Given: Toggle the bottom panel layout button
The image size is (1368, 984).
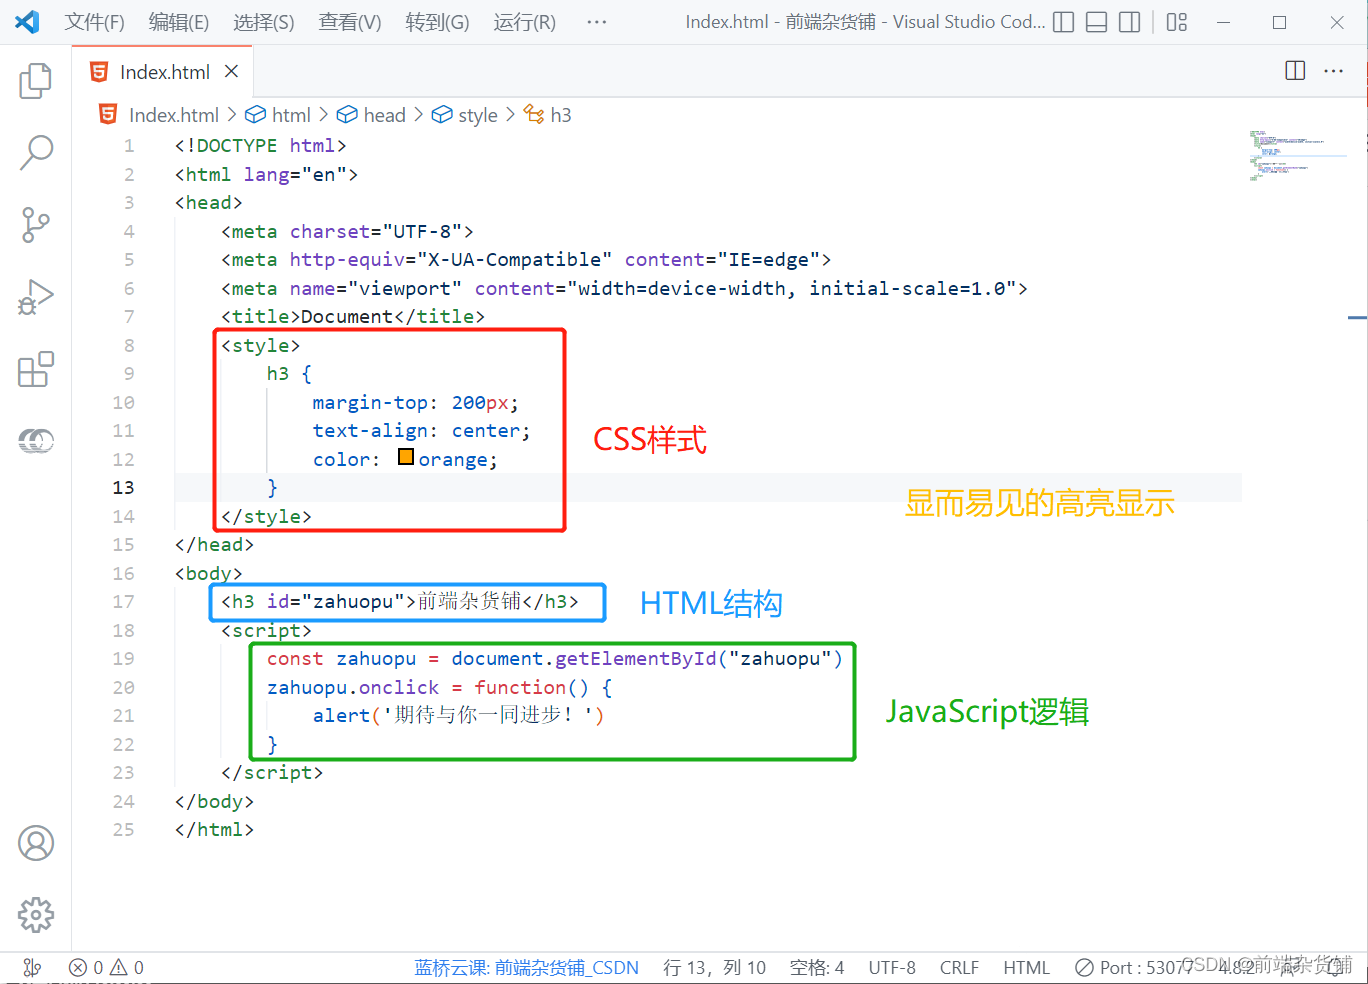Looking at the screenshot, I should click(1097, 22).
